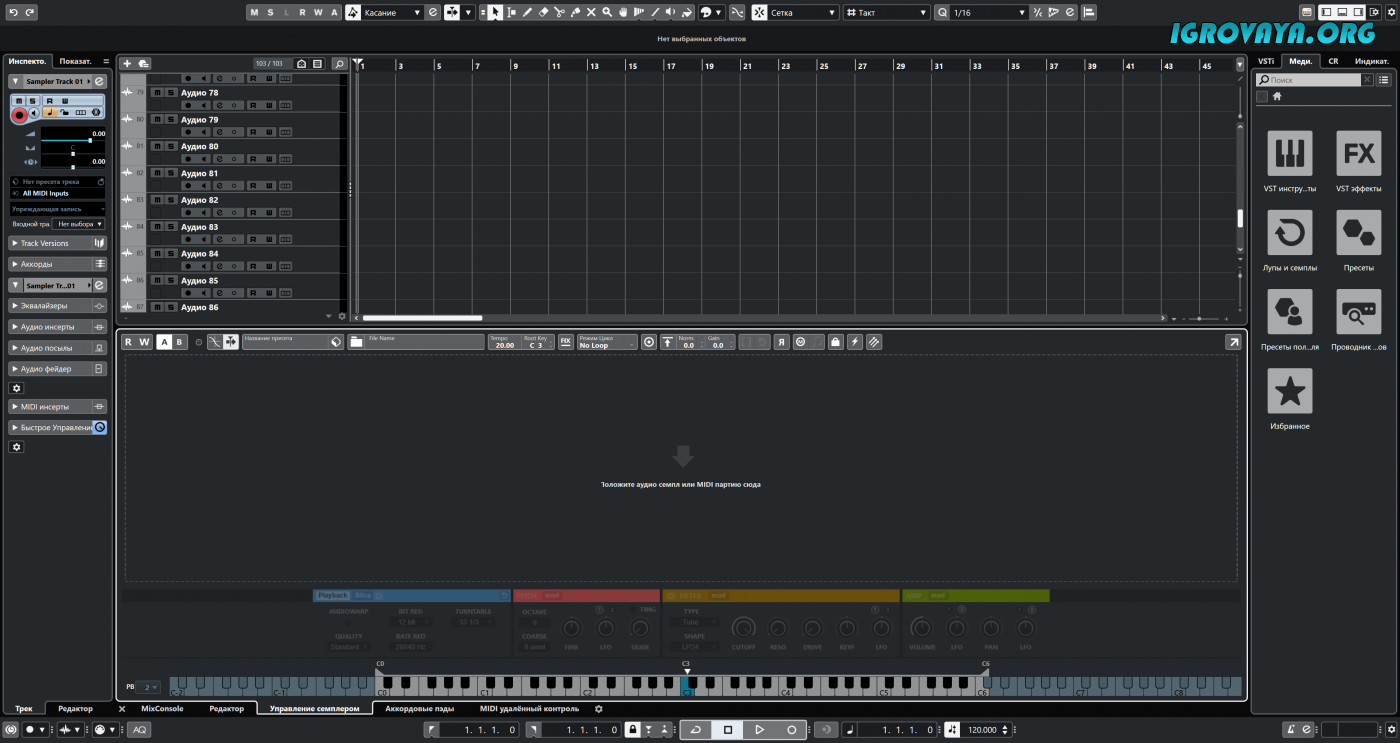Open the Касание automation mode dropdown
This screenshot has width=1400, height=743.
click(x=392, y=12)
